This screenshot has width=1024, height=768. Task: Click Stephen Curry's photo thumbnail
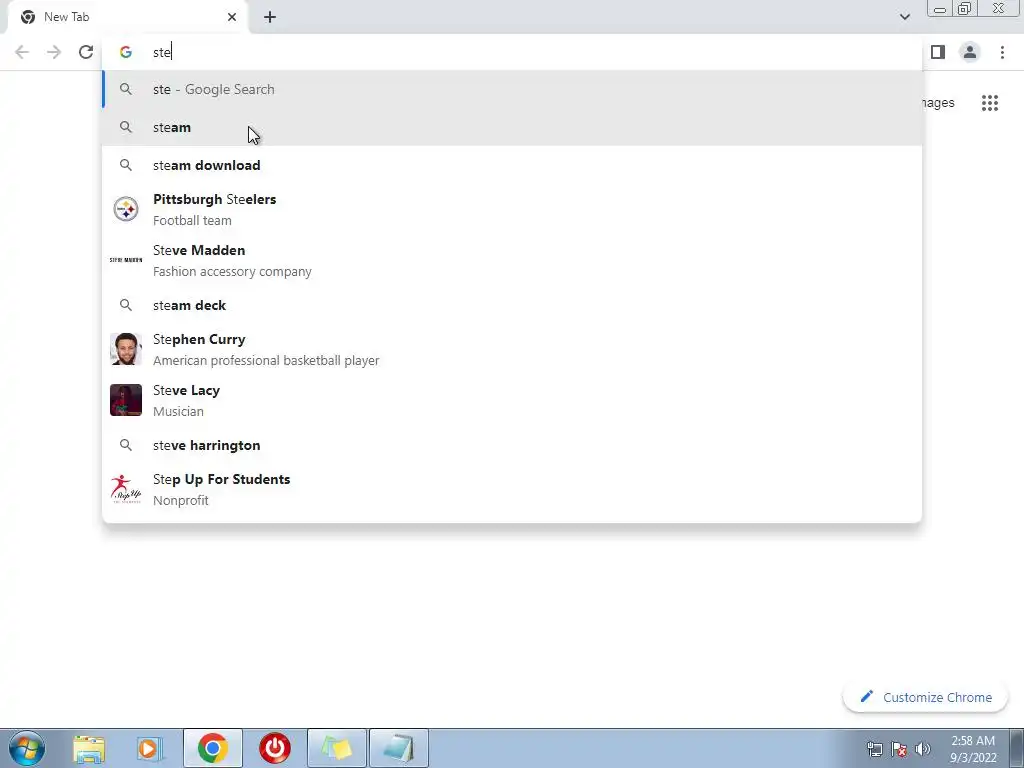(125, 349)
